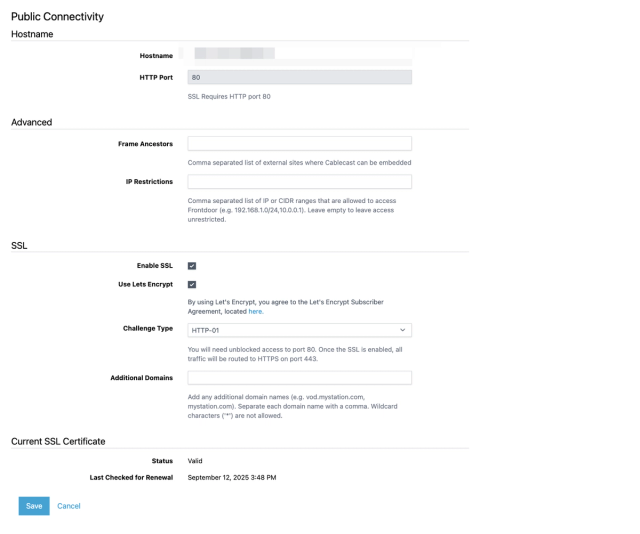Click the IP Restrictions label
The image size is (640, 534).
[149, 181]
